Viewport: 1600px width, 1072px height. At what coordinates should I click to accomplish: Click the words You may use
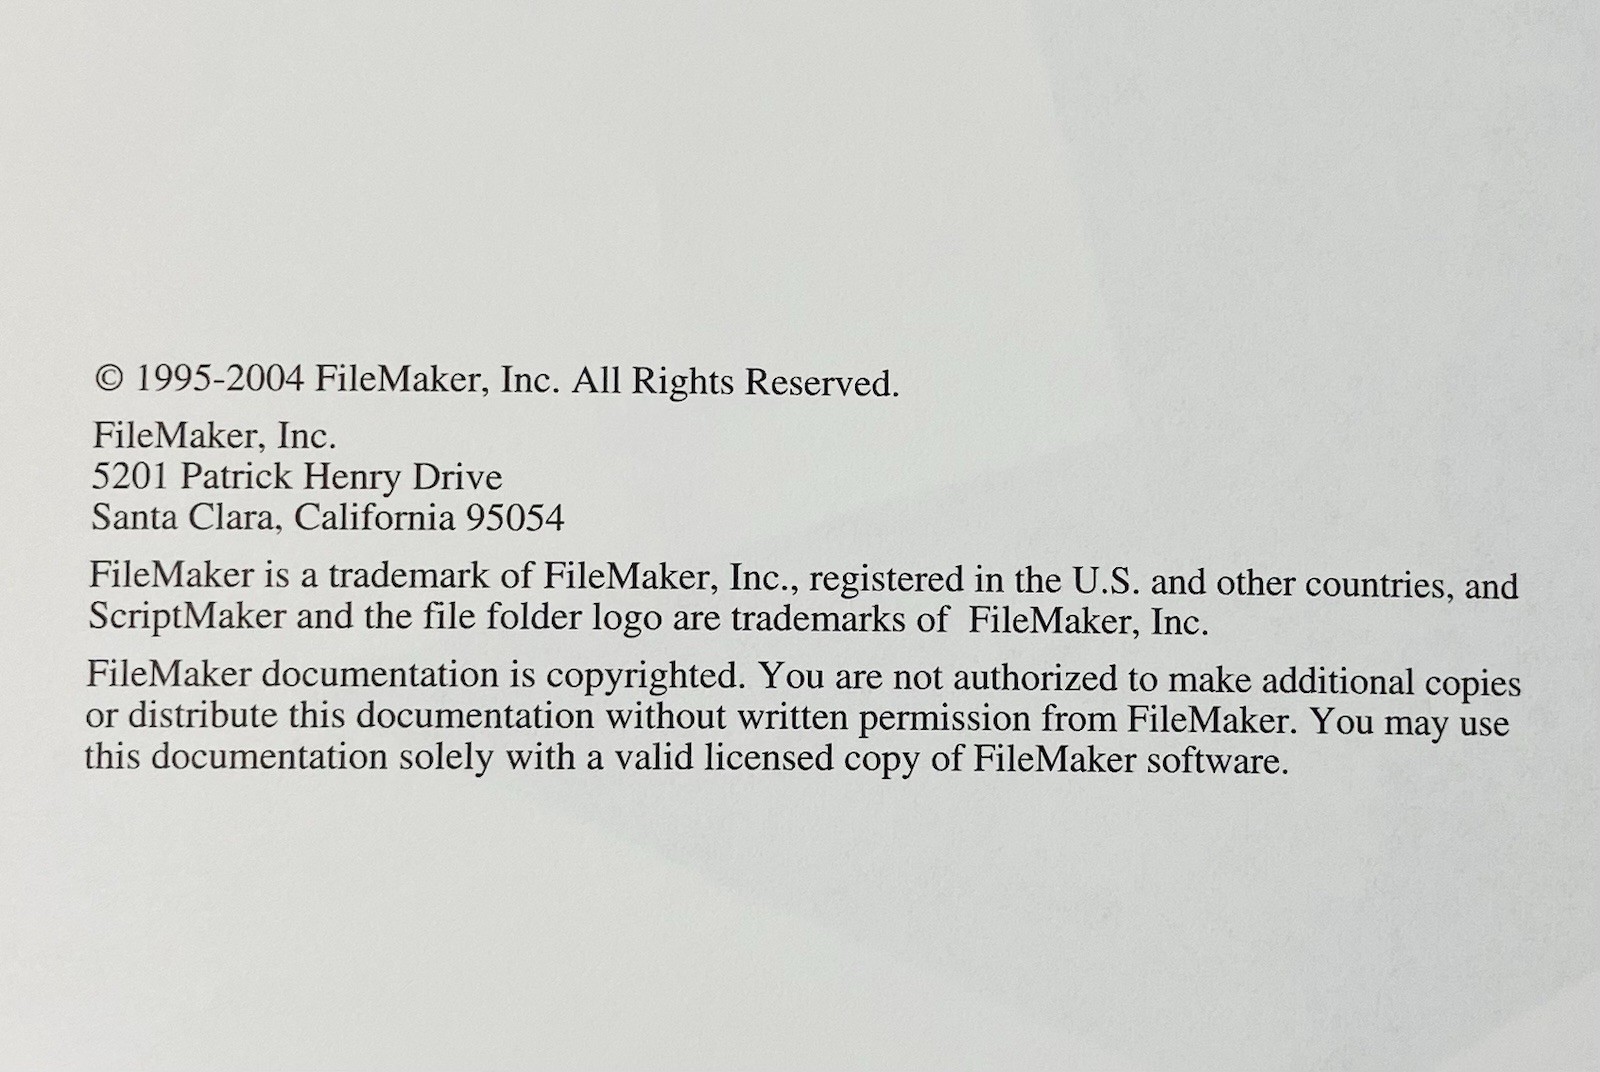1410,723
